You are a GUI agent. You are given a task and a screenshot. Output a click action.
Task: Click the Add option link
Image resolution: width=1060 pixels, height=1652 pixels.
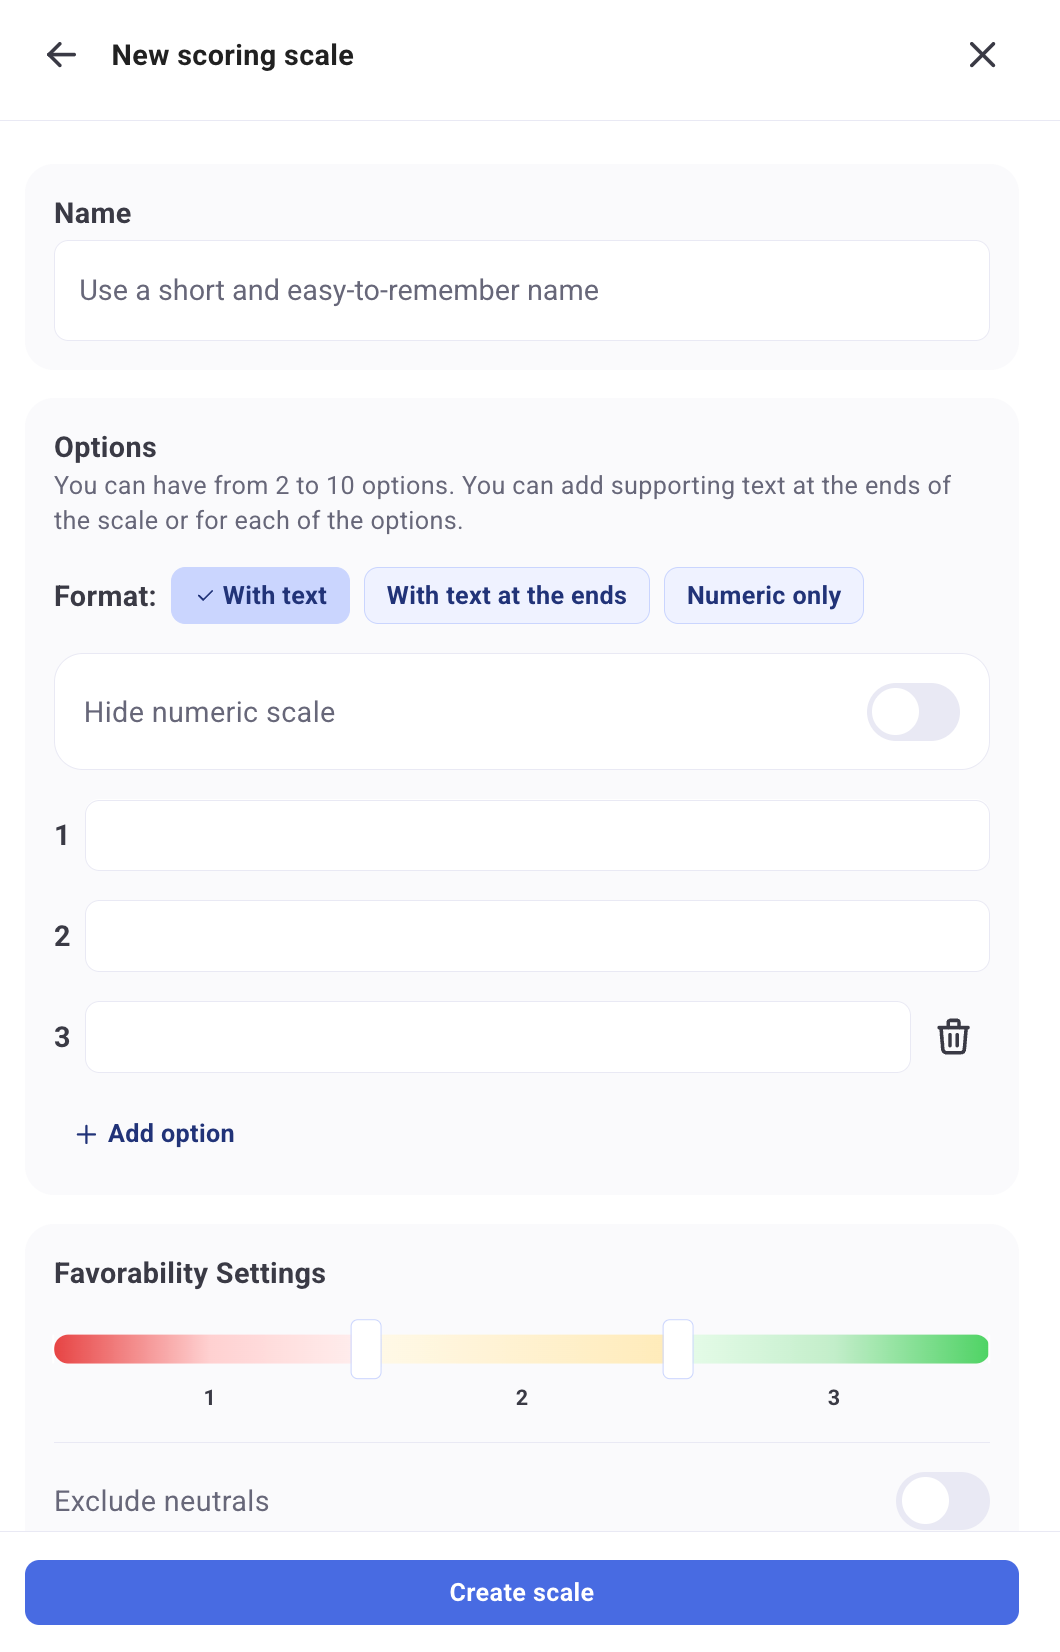171,1134
